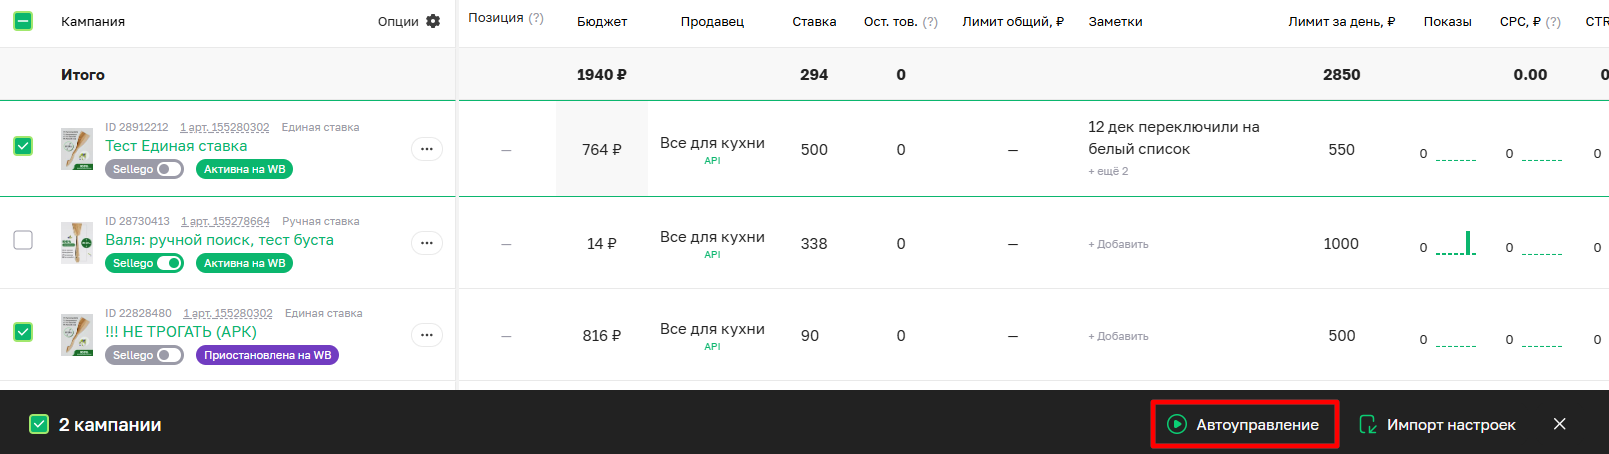Sort by the Бюджет column header
Screen dimensions: 1609x454
tap(602, 22)
